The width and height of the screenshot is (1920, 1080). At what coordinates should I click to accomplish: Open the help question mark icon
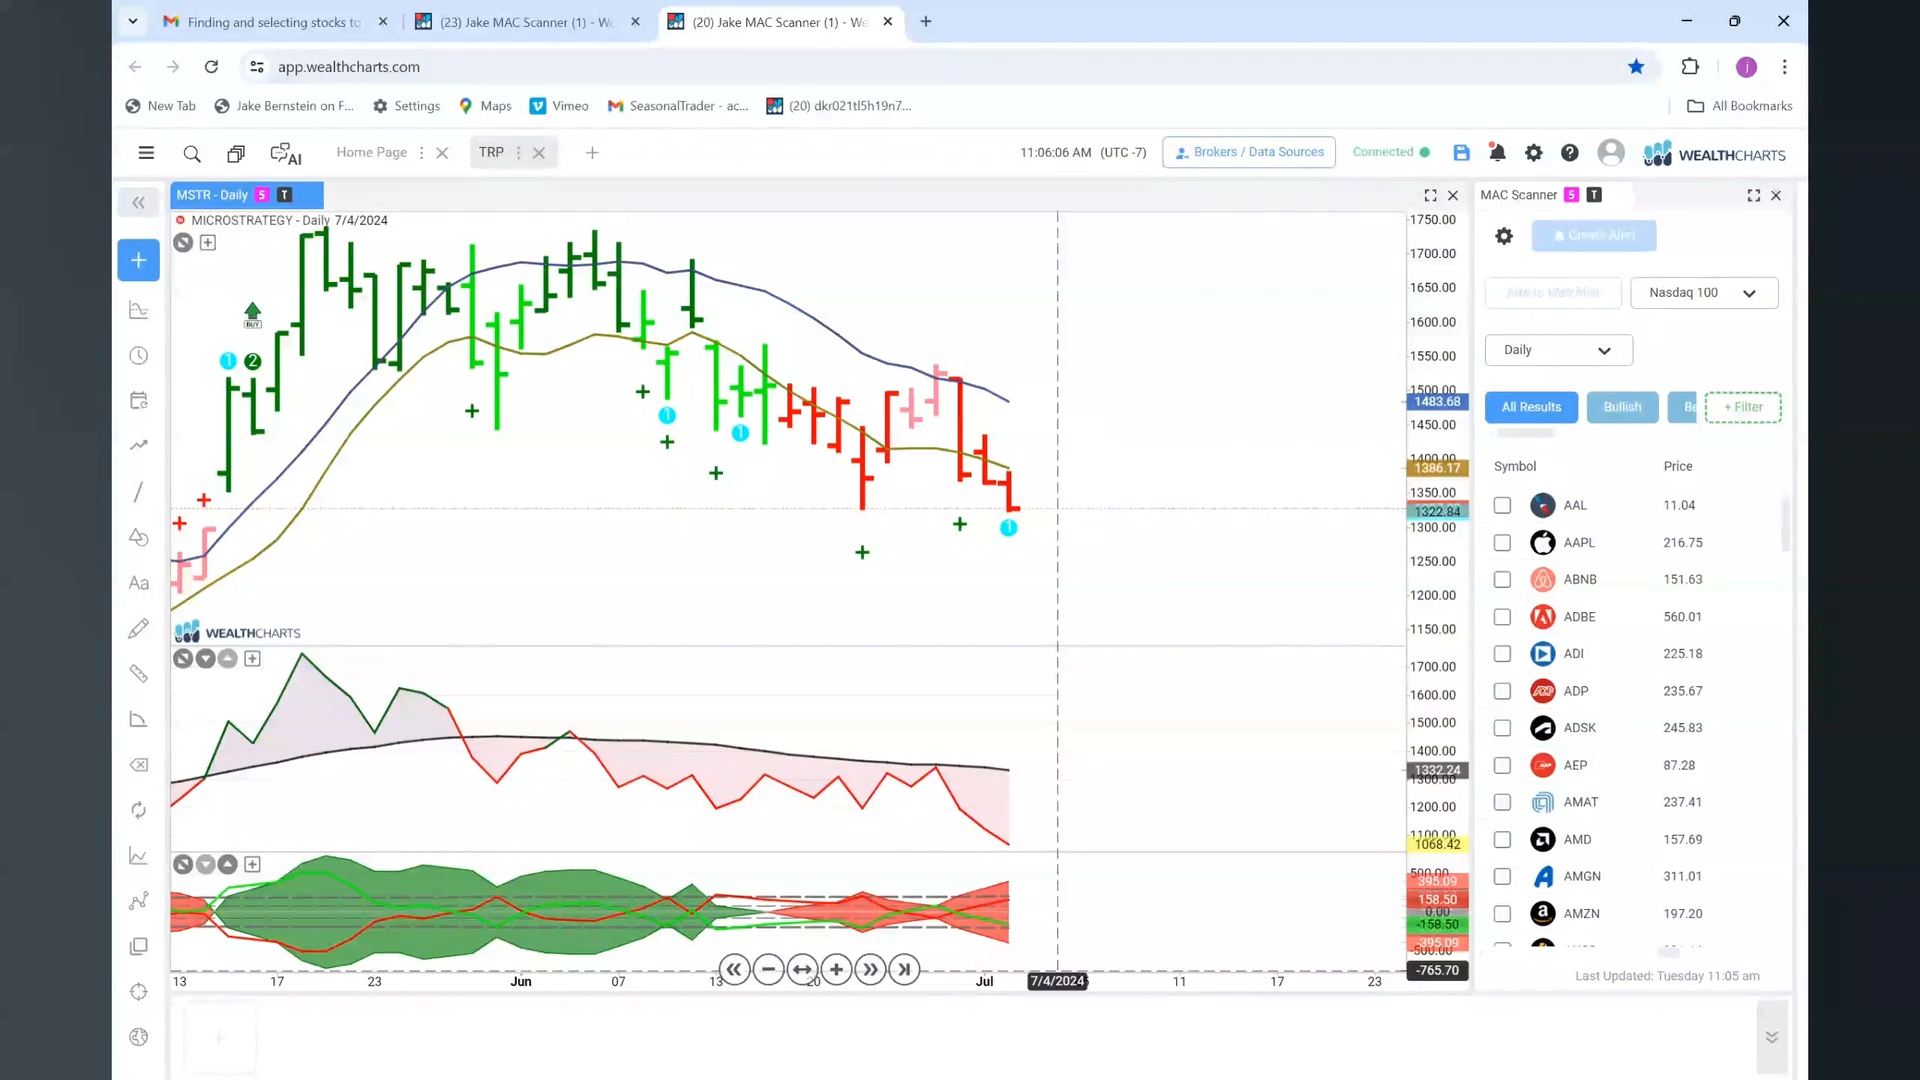point(1570,153)
